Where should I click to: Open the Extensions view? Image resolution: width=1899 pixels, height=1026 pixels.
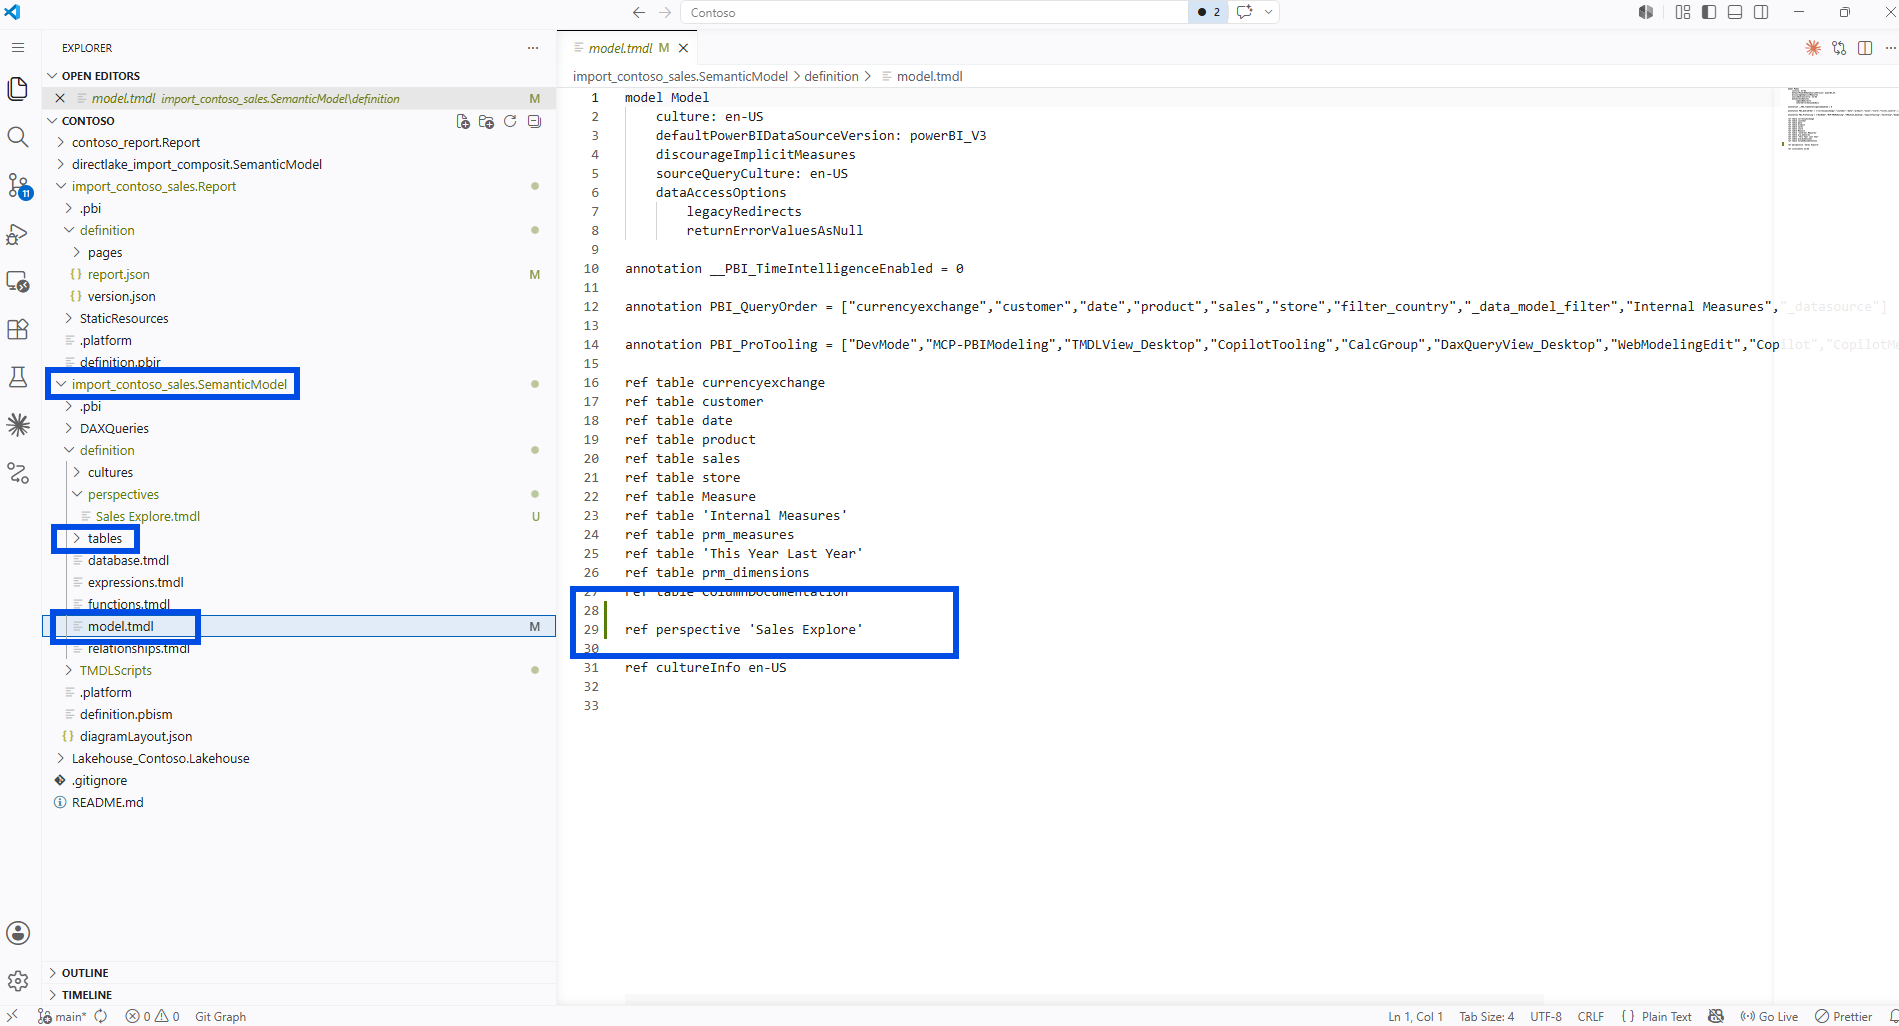click(x=18, y=329)
